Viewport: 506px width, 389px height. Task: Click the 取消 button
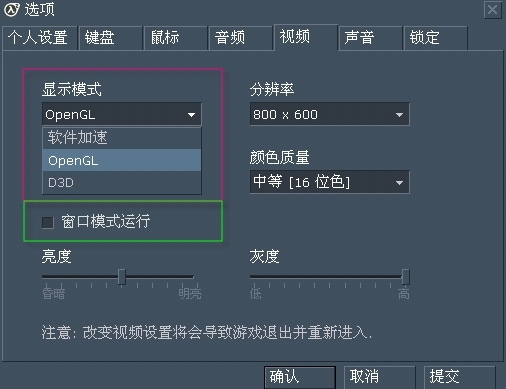click(380, 377)
